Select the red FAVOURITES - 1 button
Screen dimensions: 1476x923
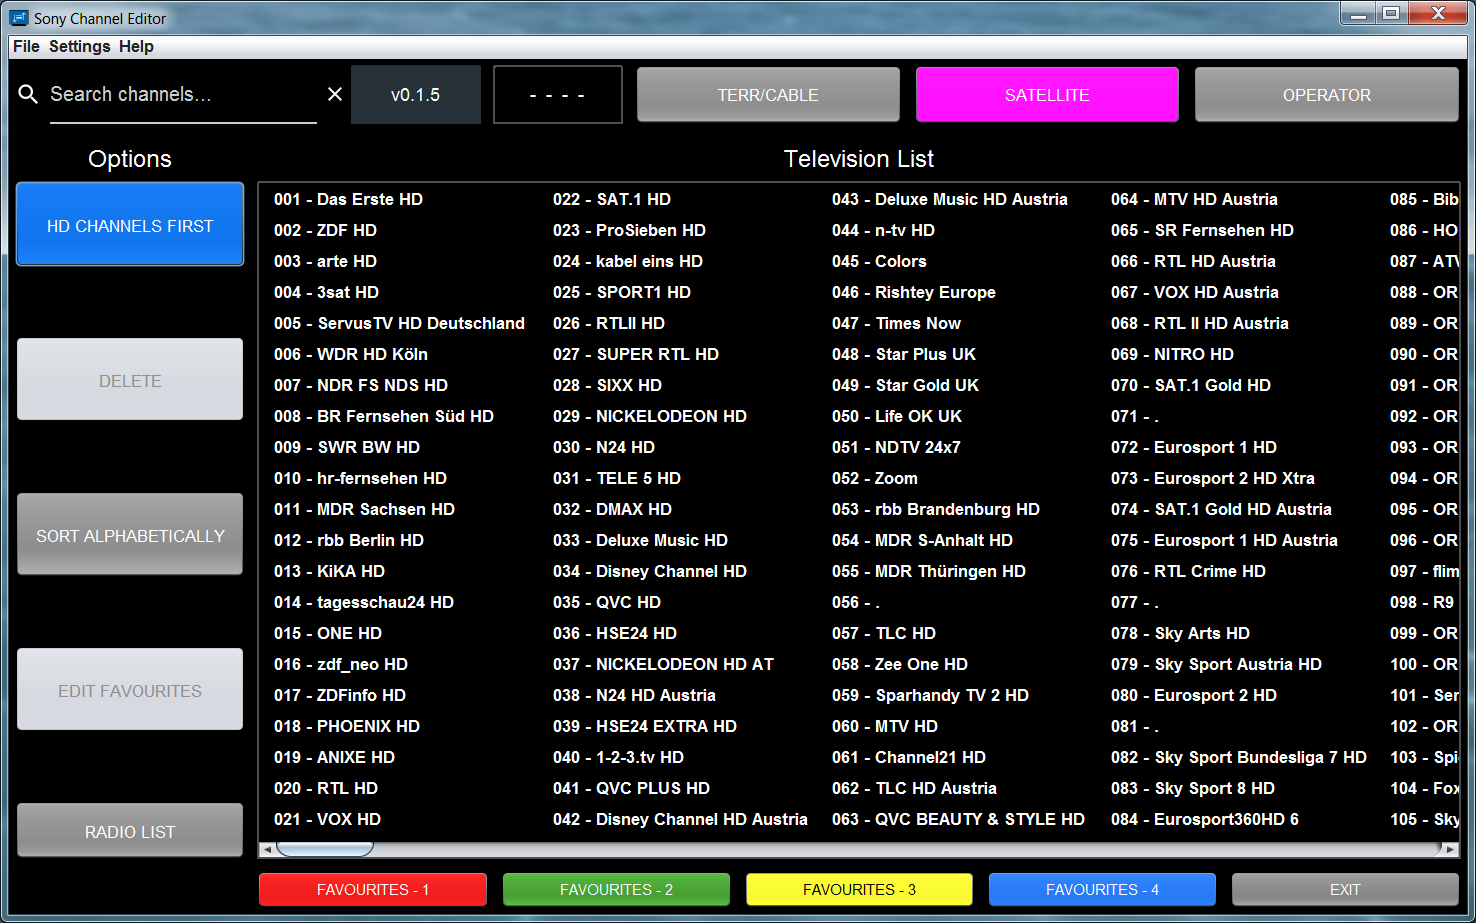tap(373, 889)
